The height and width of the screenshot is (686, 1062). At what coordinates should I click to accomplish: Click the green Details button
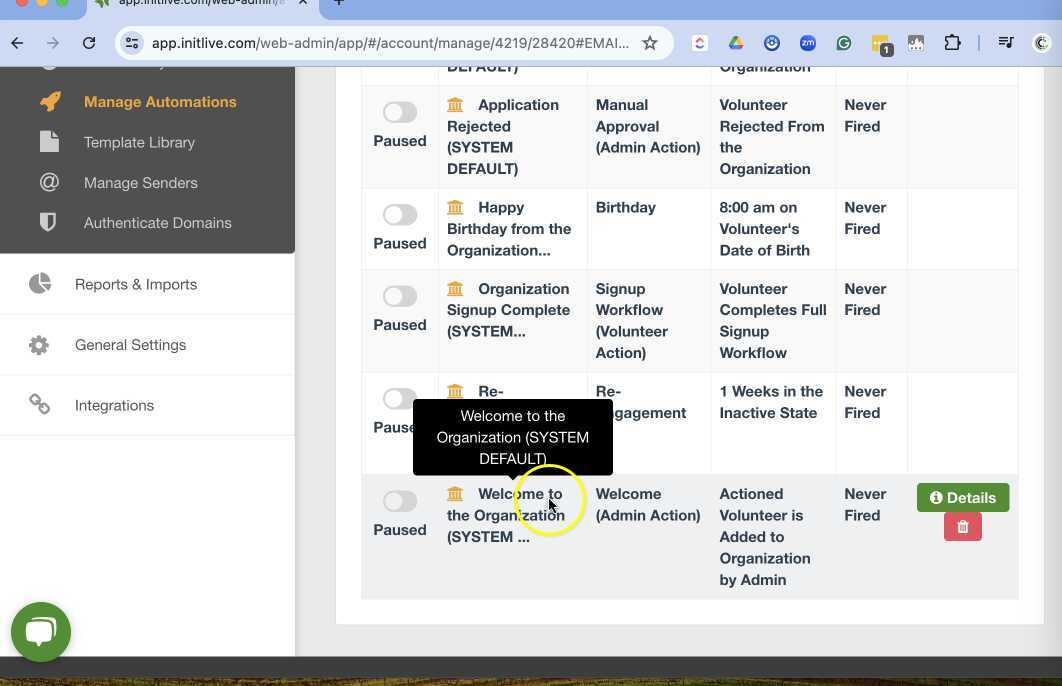pyautogui.click(x=962, y=498)
